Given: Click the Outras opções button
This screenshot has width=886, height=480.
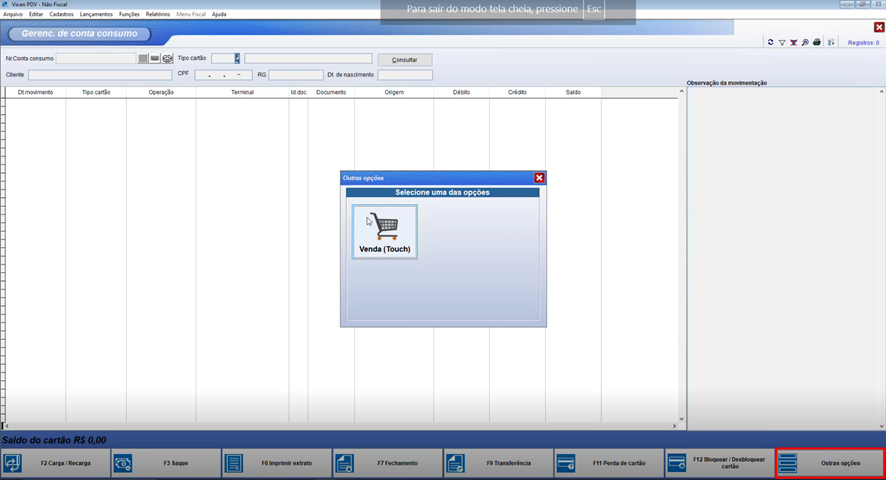Looking at the screenshot, I should (830, 463).
